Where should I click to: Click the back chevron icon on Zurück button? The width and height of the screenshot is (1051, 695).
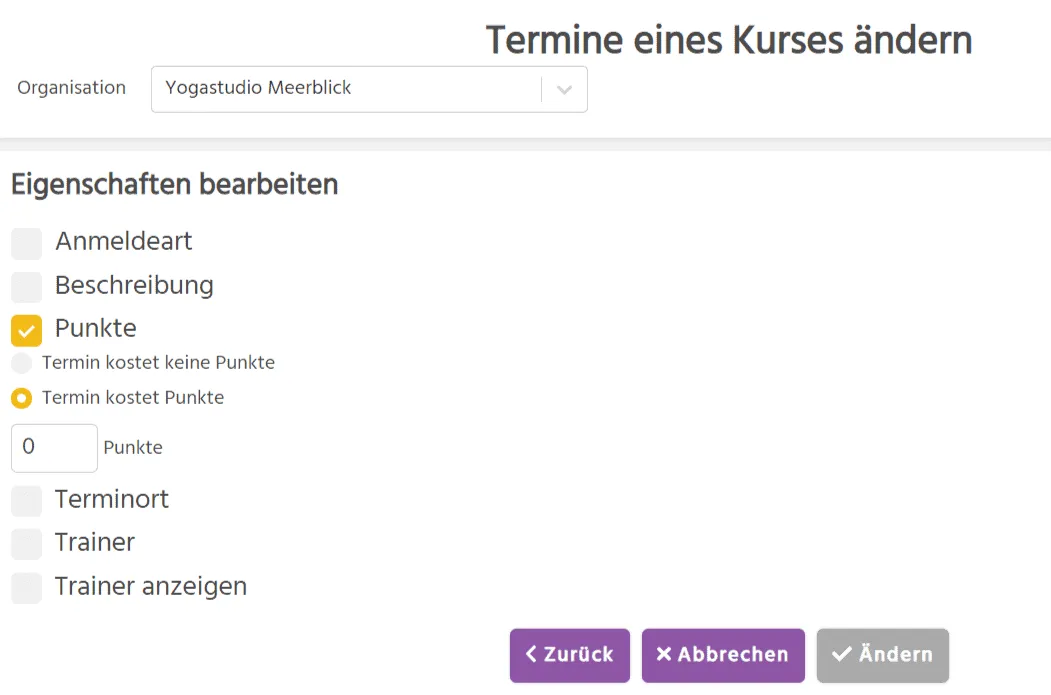[531, 655]
